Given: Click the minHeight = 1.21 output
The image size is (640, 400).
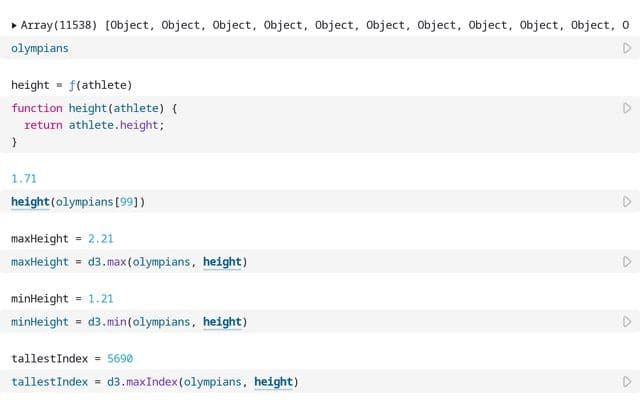Looking at the screenshot, I should click(62, 298).
